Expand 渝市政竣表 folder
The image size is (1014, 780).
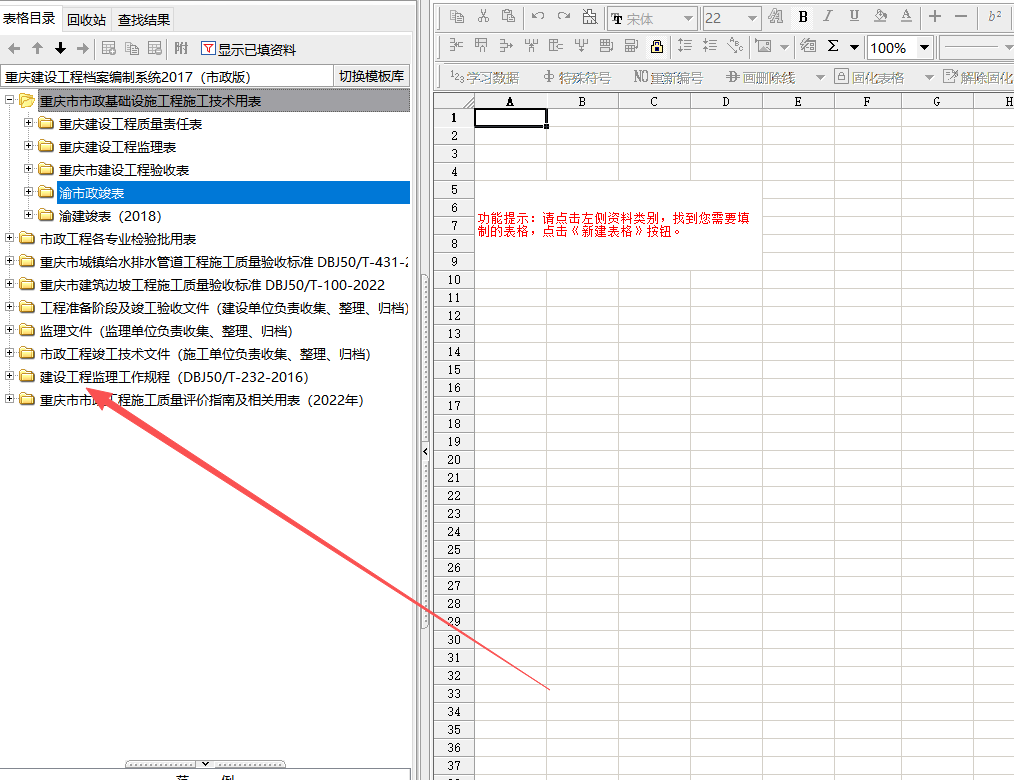pyautogui.click(x=28, y=191)
